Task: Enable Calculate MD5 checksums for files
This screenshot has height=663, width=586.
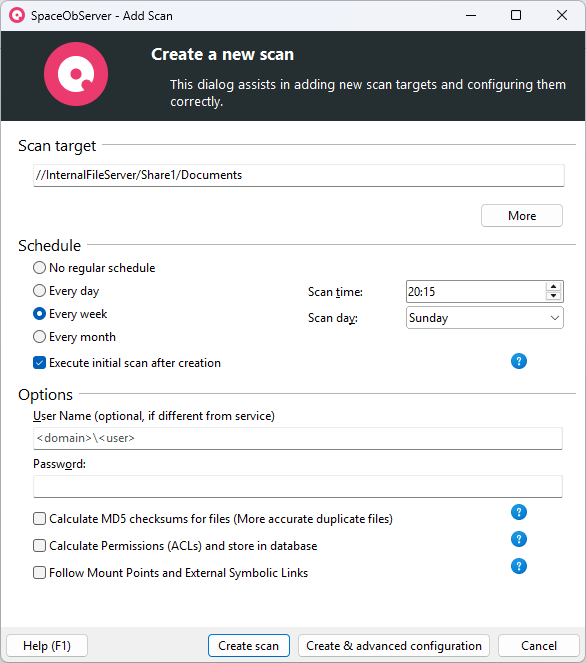Action: (39, 519)
